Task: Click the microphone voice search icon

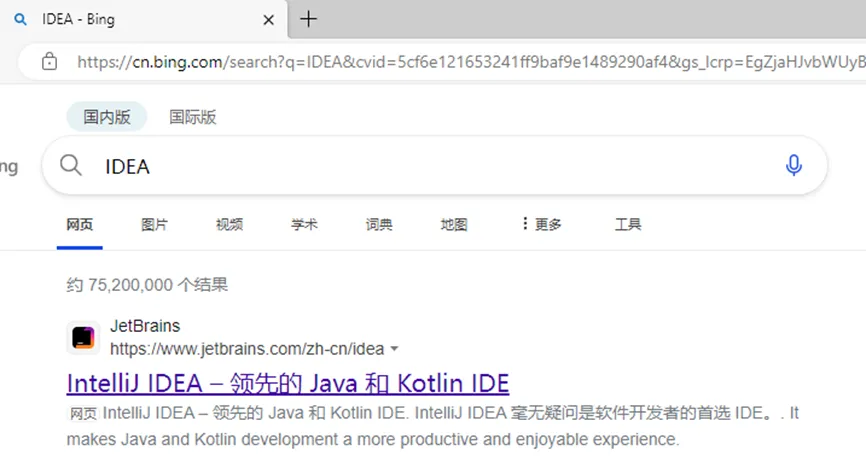Action: pos(794,166)
